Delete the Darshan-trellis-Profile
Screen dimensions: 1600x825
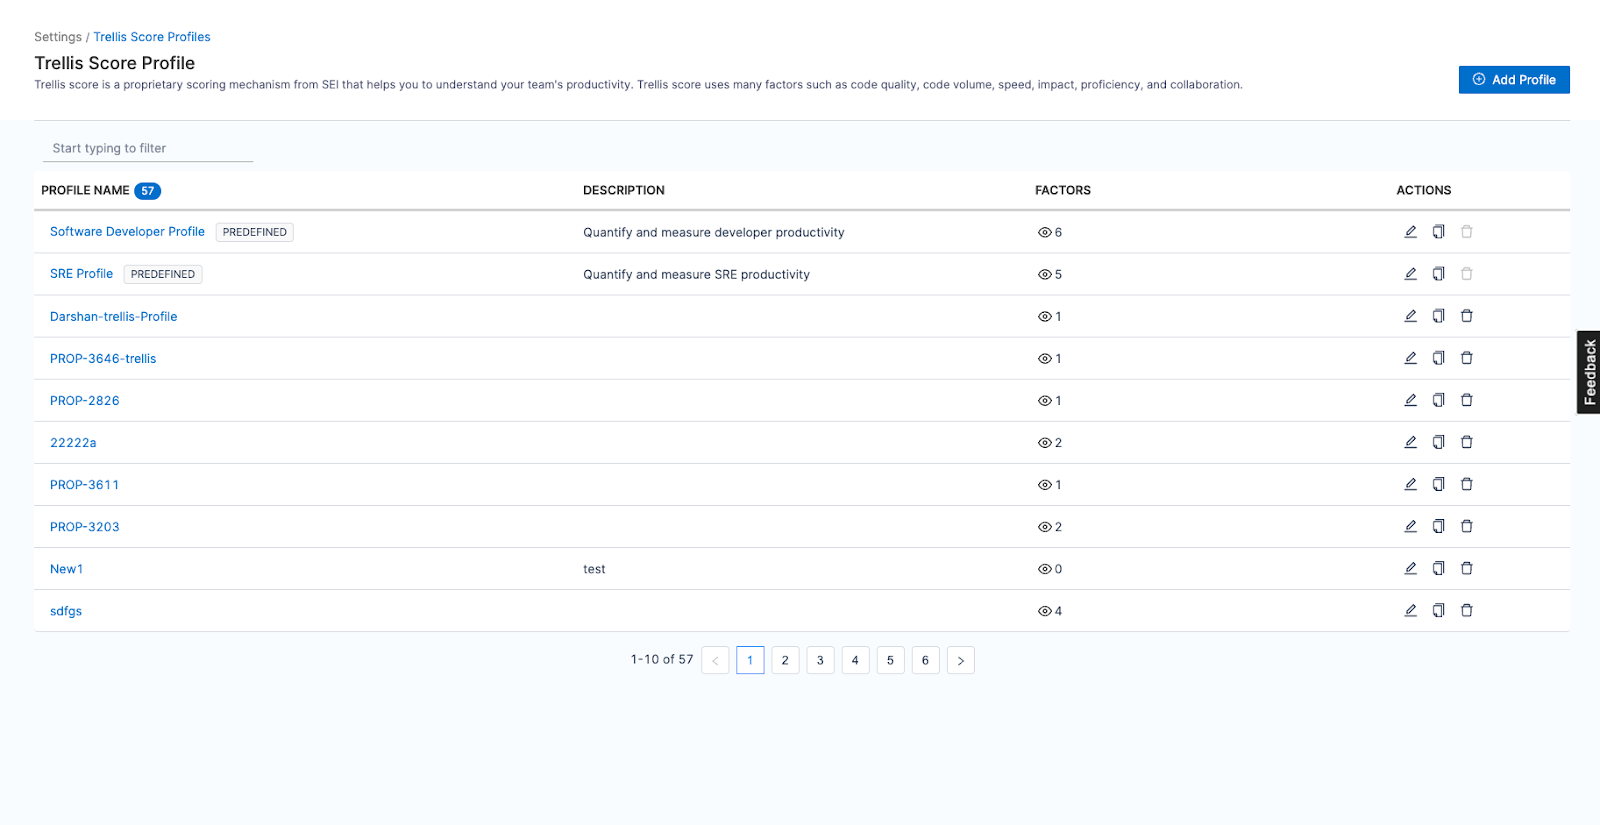tap(1466, 316)
